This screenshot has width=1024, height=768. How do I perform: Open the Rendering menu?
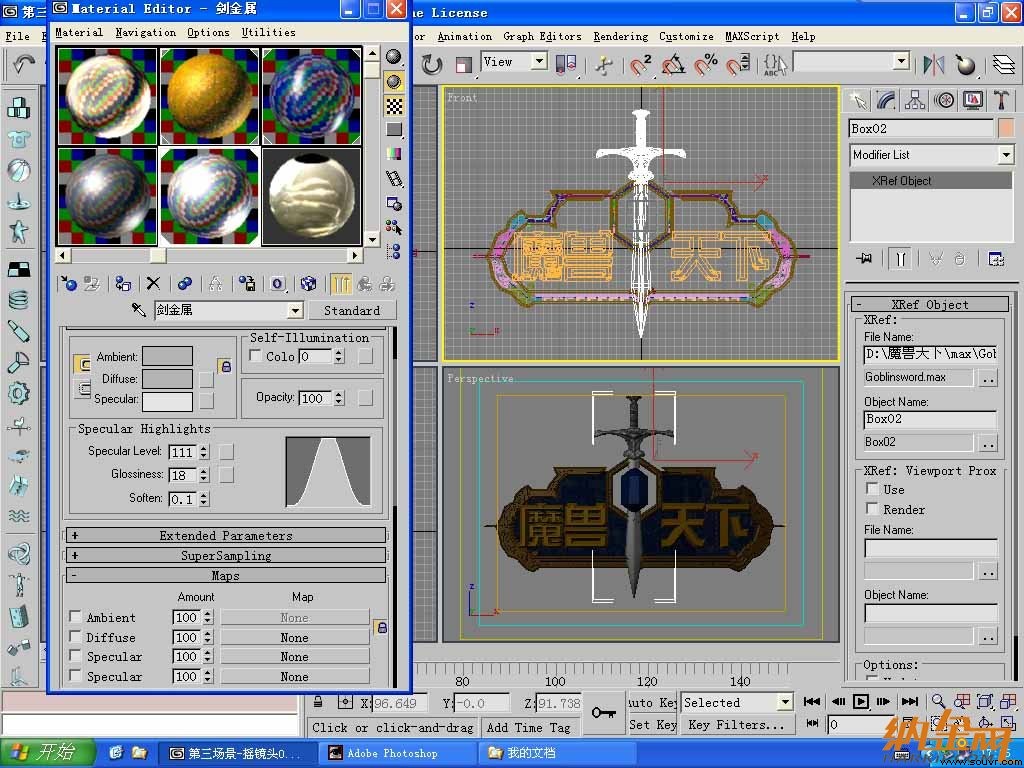(x=620, y=37)
